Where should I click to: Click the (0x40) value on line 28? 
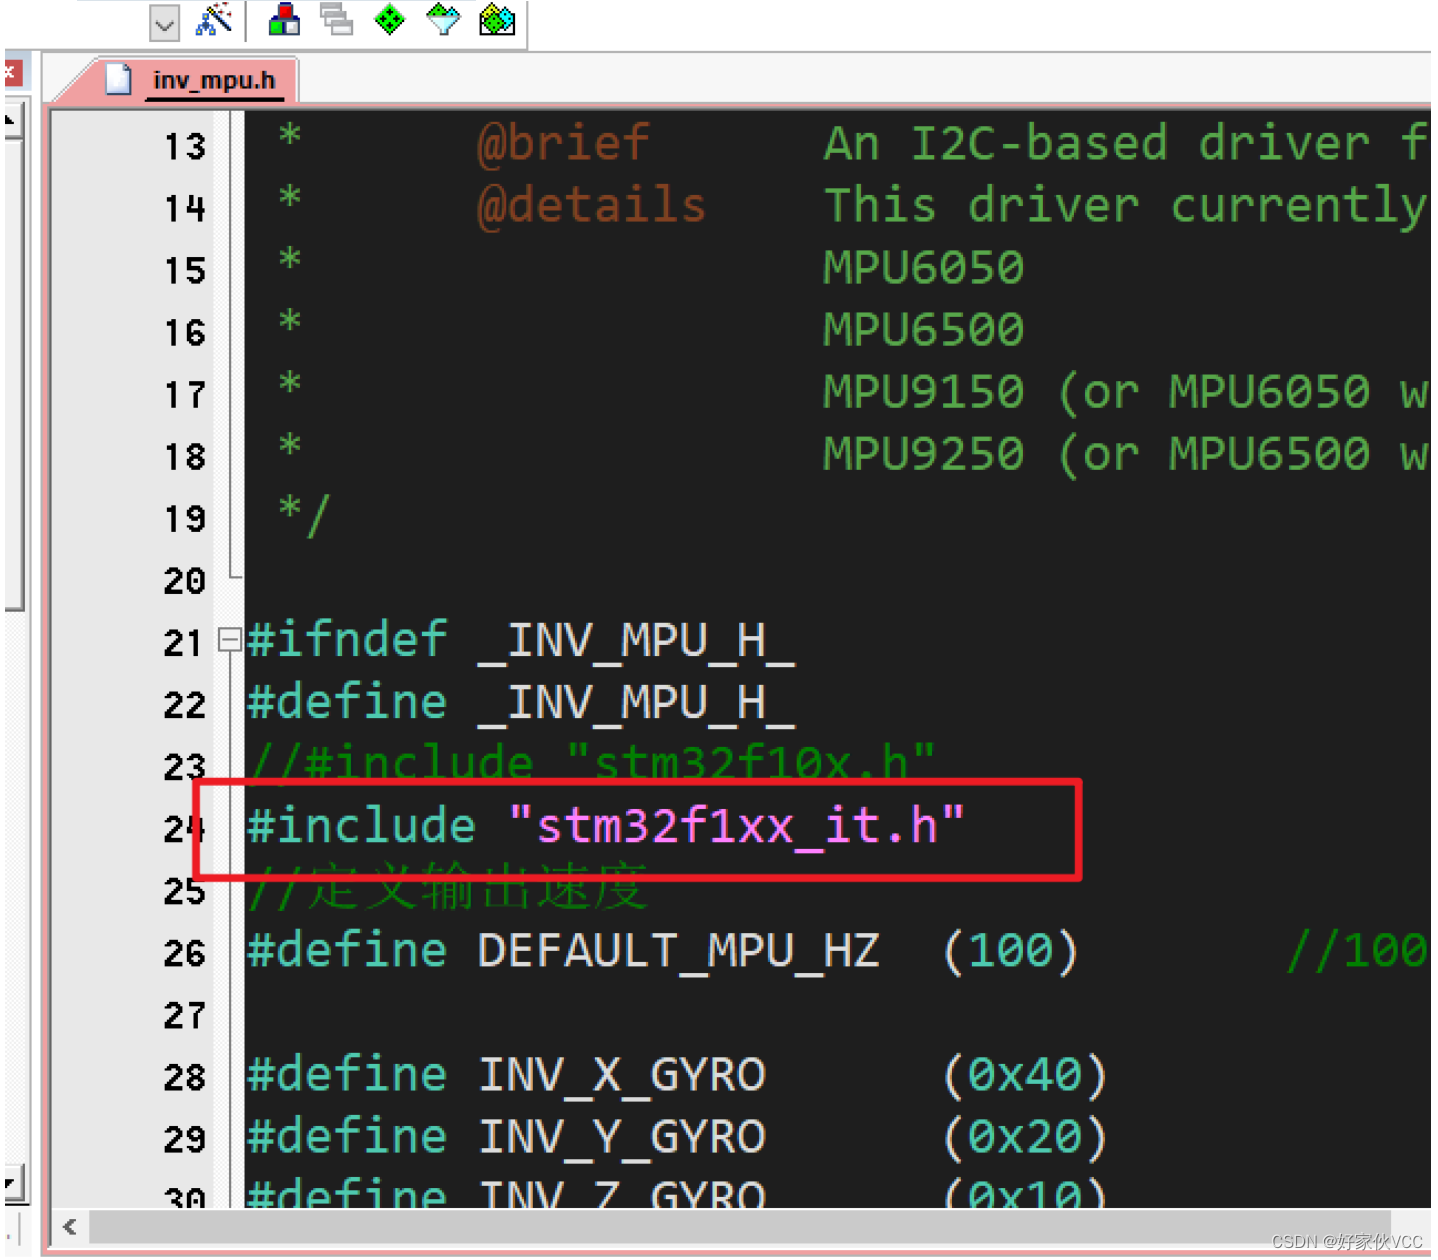coord(1024,1075)
